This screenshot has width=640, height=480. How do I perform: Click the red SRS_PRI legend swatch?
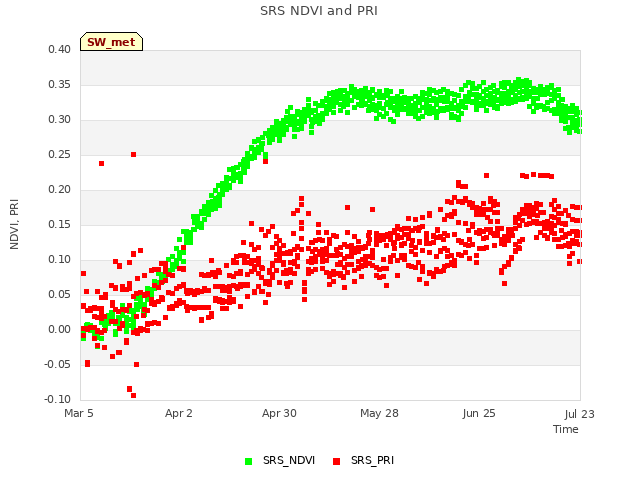[x=336, y=461]
